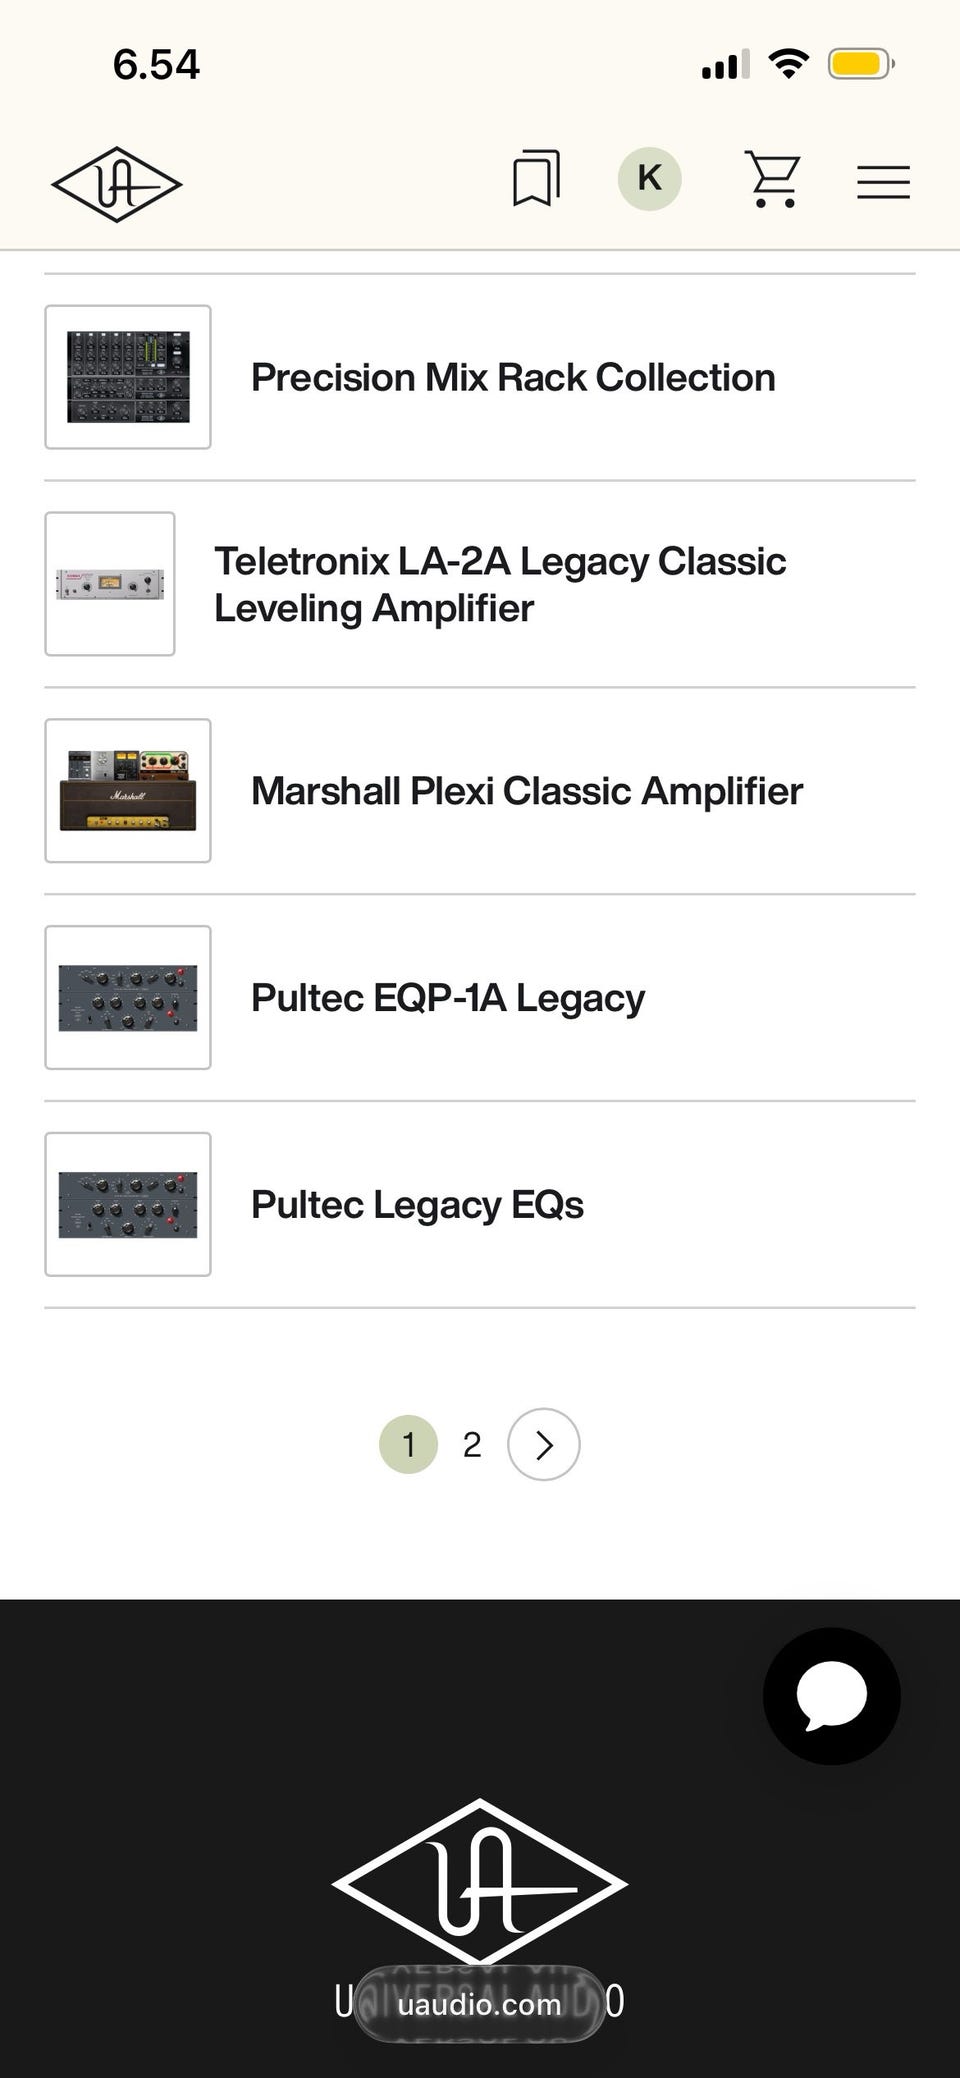This screenshot has width=960, height=2078.
Task: Open Marshall Plexi Classic Amplifier link
Action: (x=527, y=791)
